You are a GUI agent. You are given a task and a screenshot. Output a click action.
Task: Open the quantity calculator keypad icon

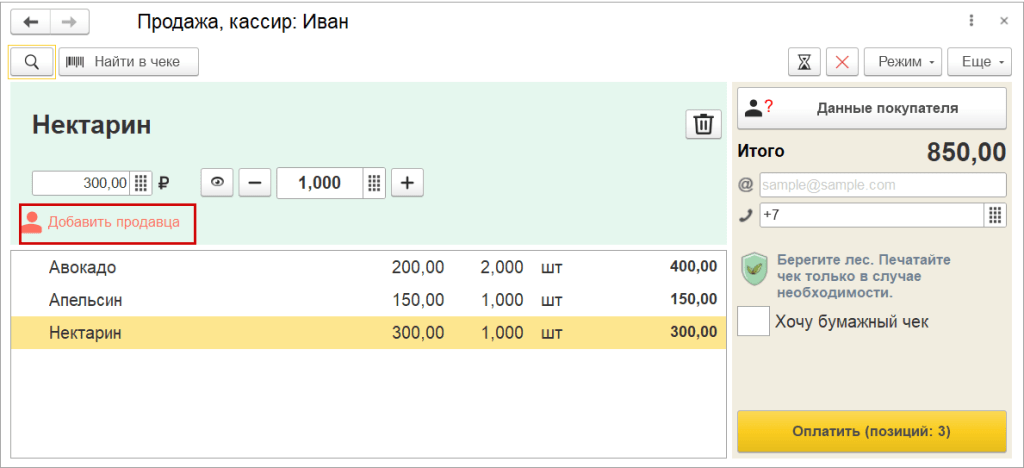click(375, 183)
